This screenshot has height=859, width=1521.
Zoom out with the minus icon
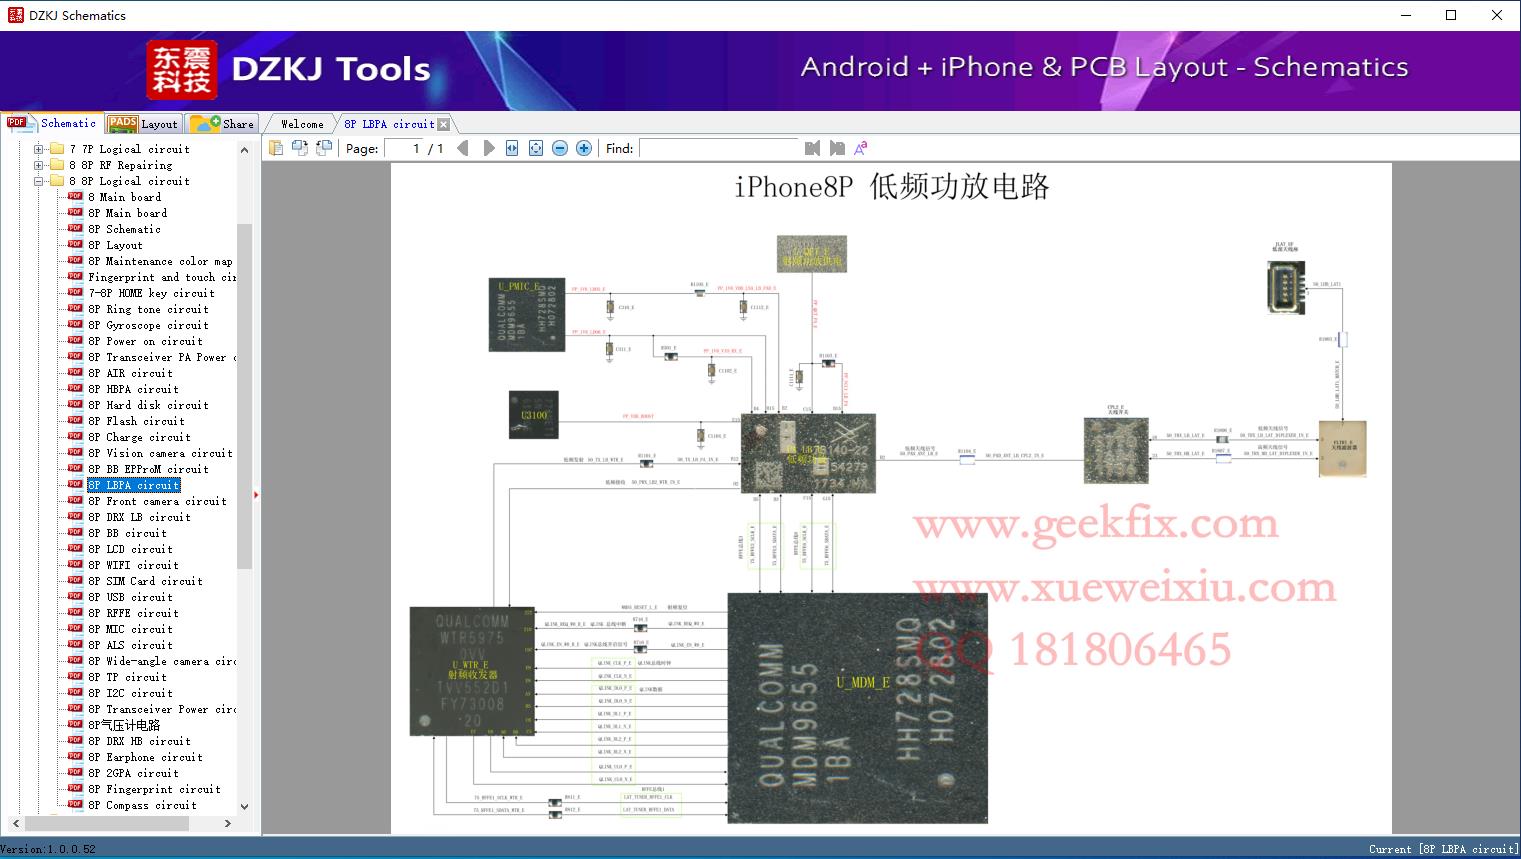[x=560, y=148]
